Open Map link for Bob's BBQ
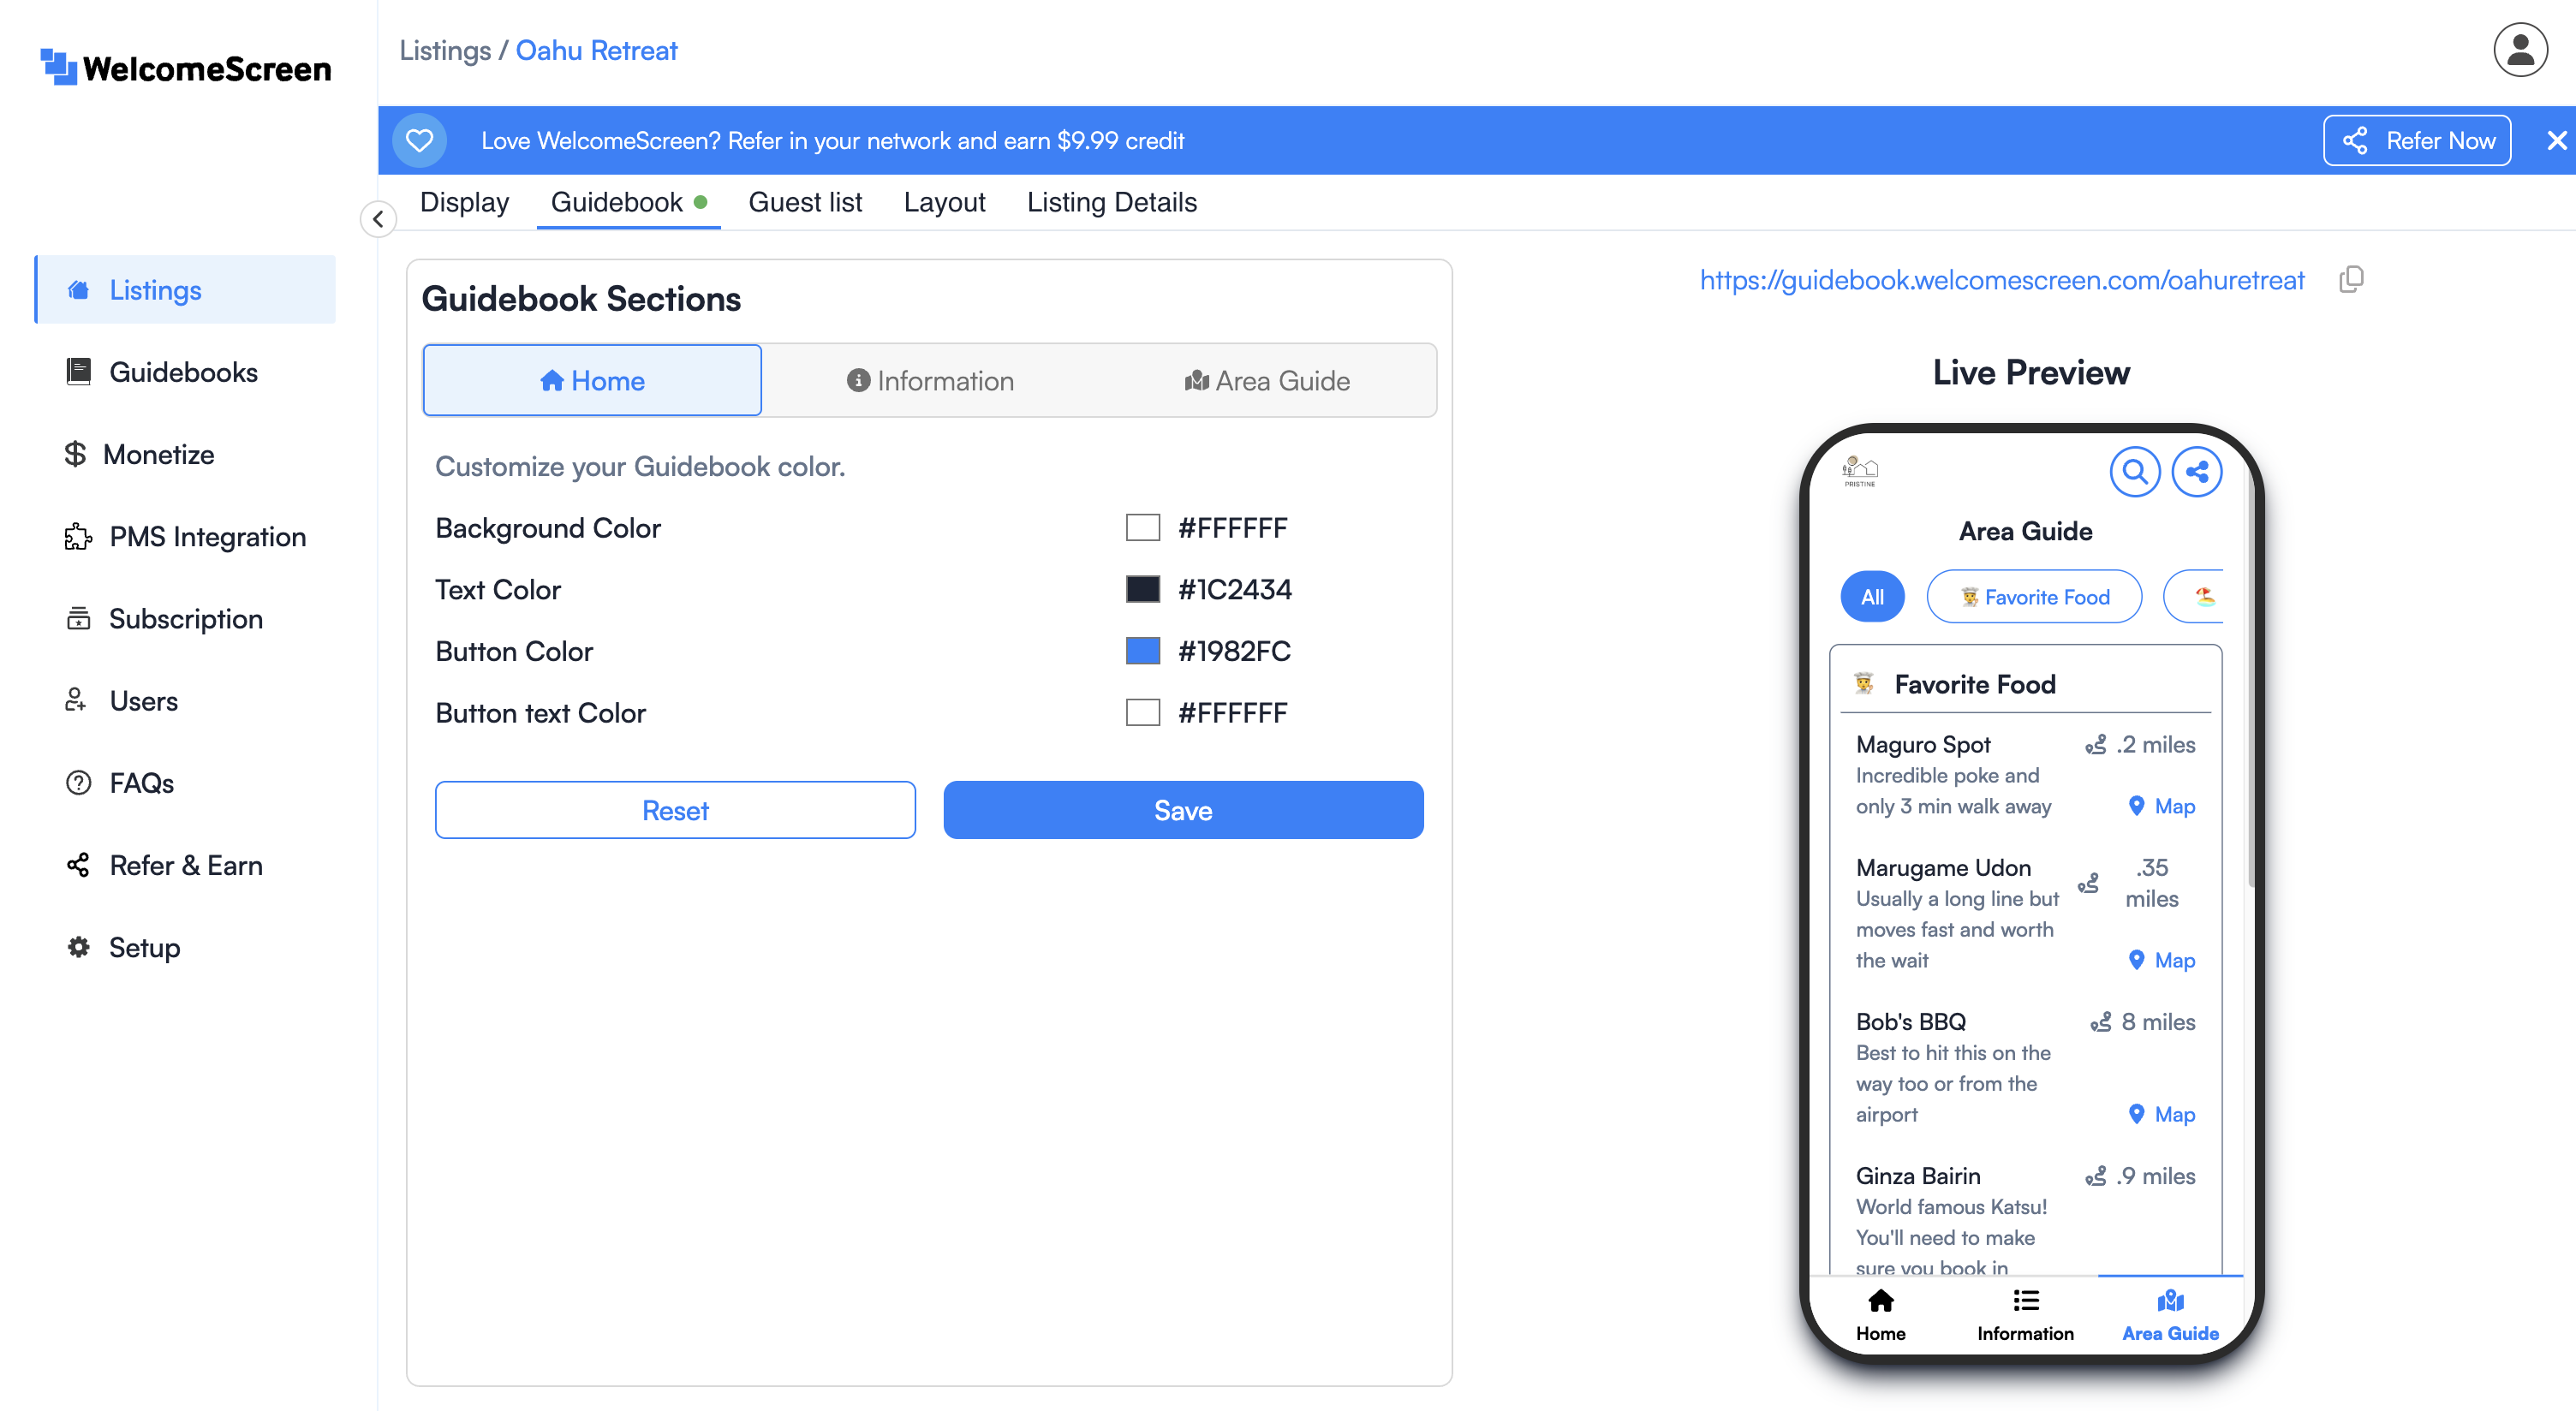 tap(2161, 1114)
